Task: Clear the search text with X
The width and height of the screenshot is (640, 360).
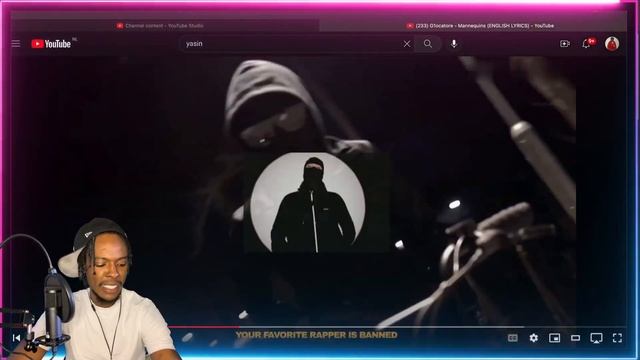Action: click(407, 44)
